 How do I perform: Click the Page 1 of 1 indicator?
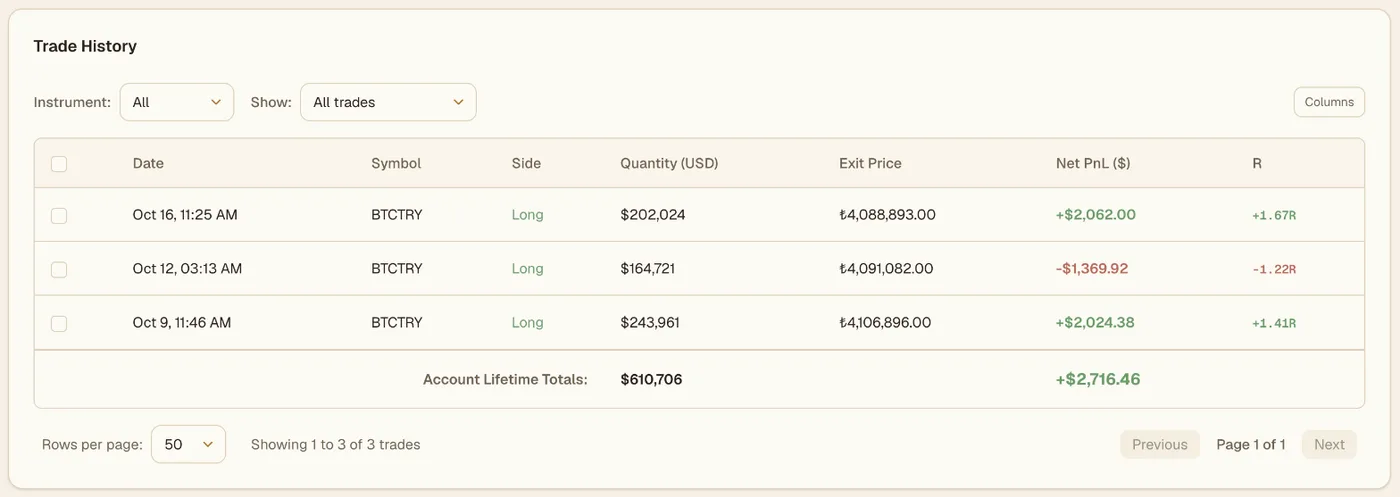pos(1251,445)
